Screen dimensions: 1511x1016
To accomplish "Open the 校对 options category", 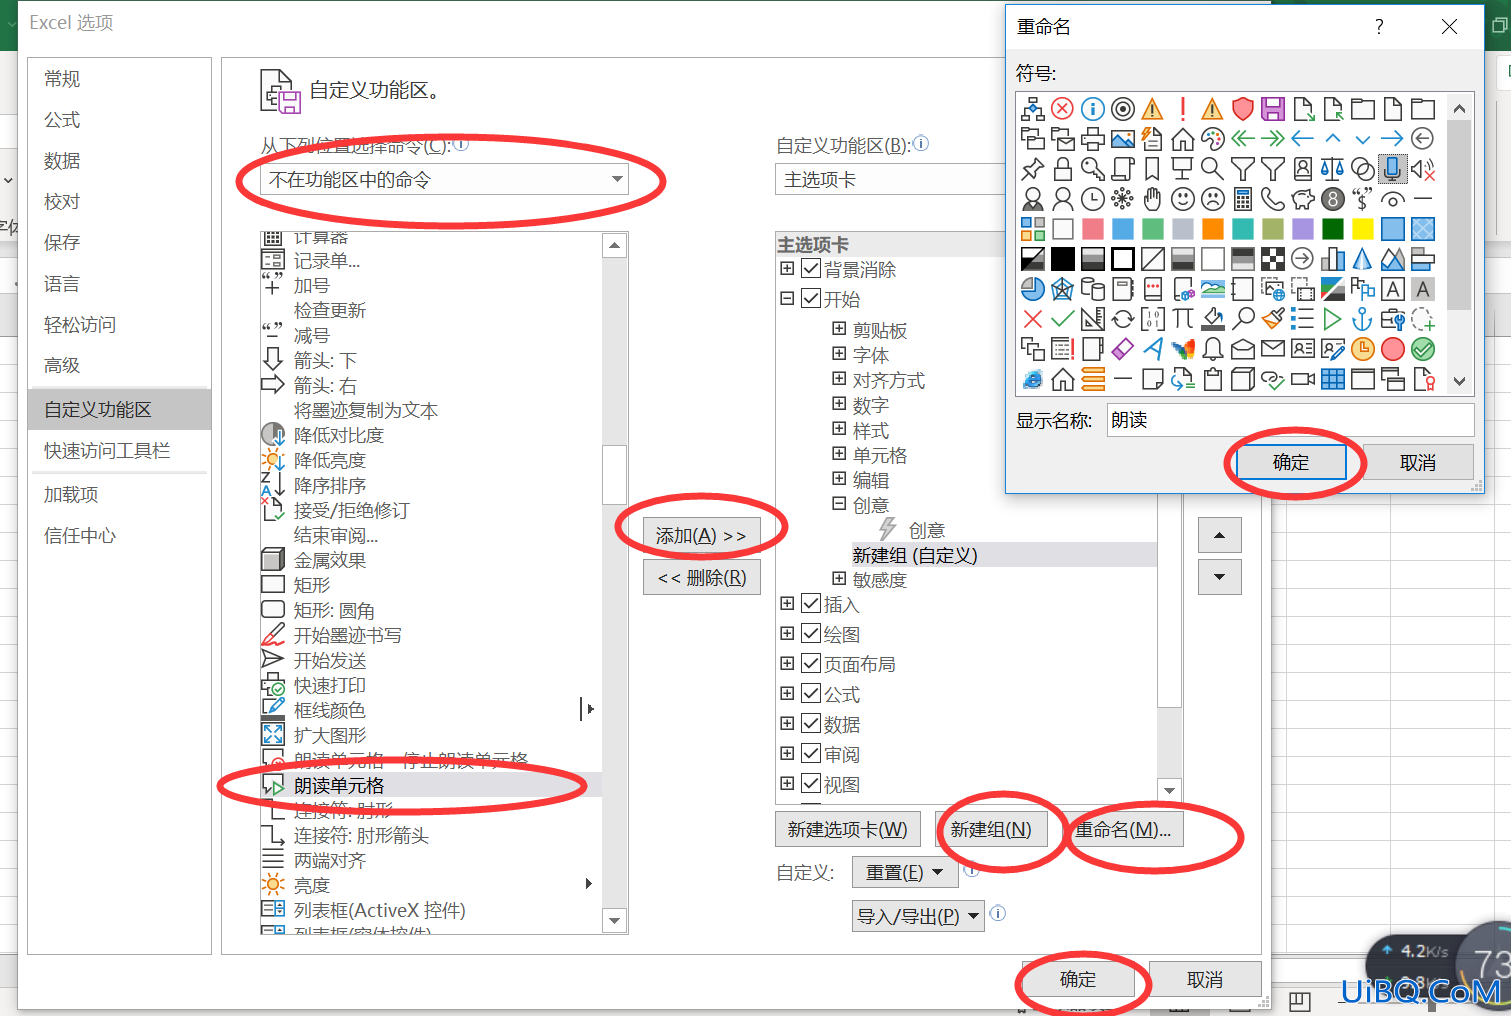I will (x=120, y=202).
